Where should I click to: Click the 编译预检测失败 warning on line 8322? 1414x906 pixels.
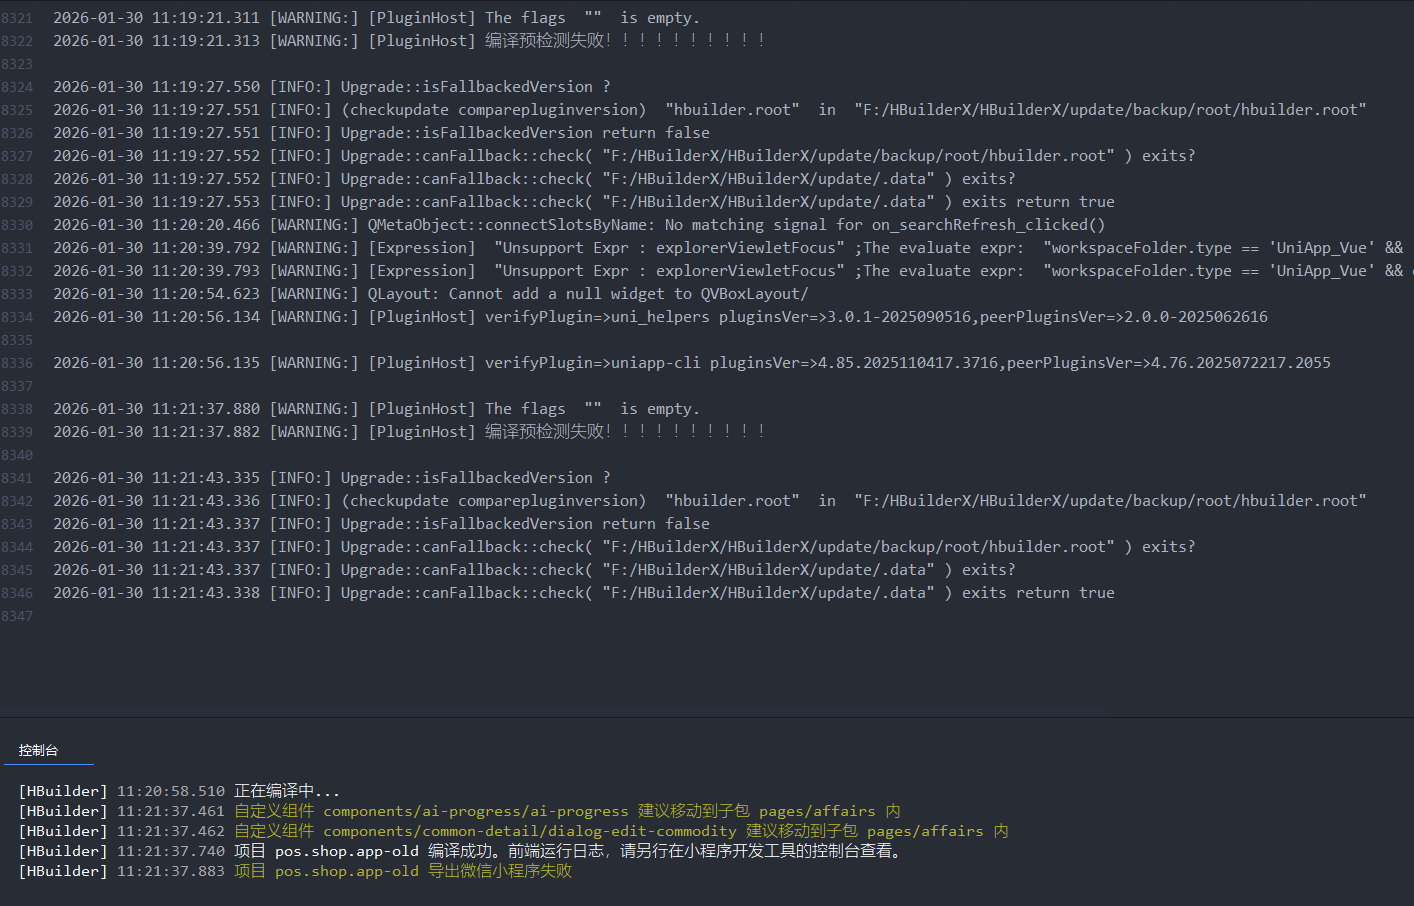point(547,41)
